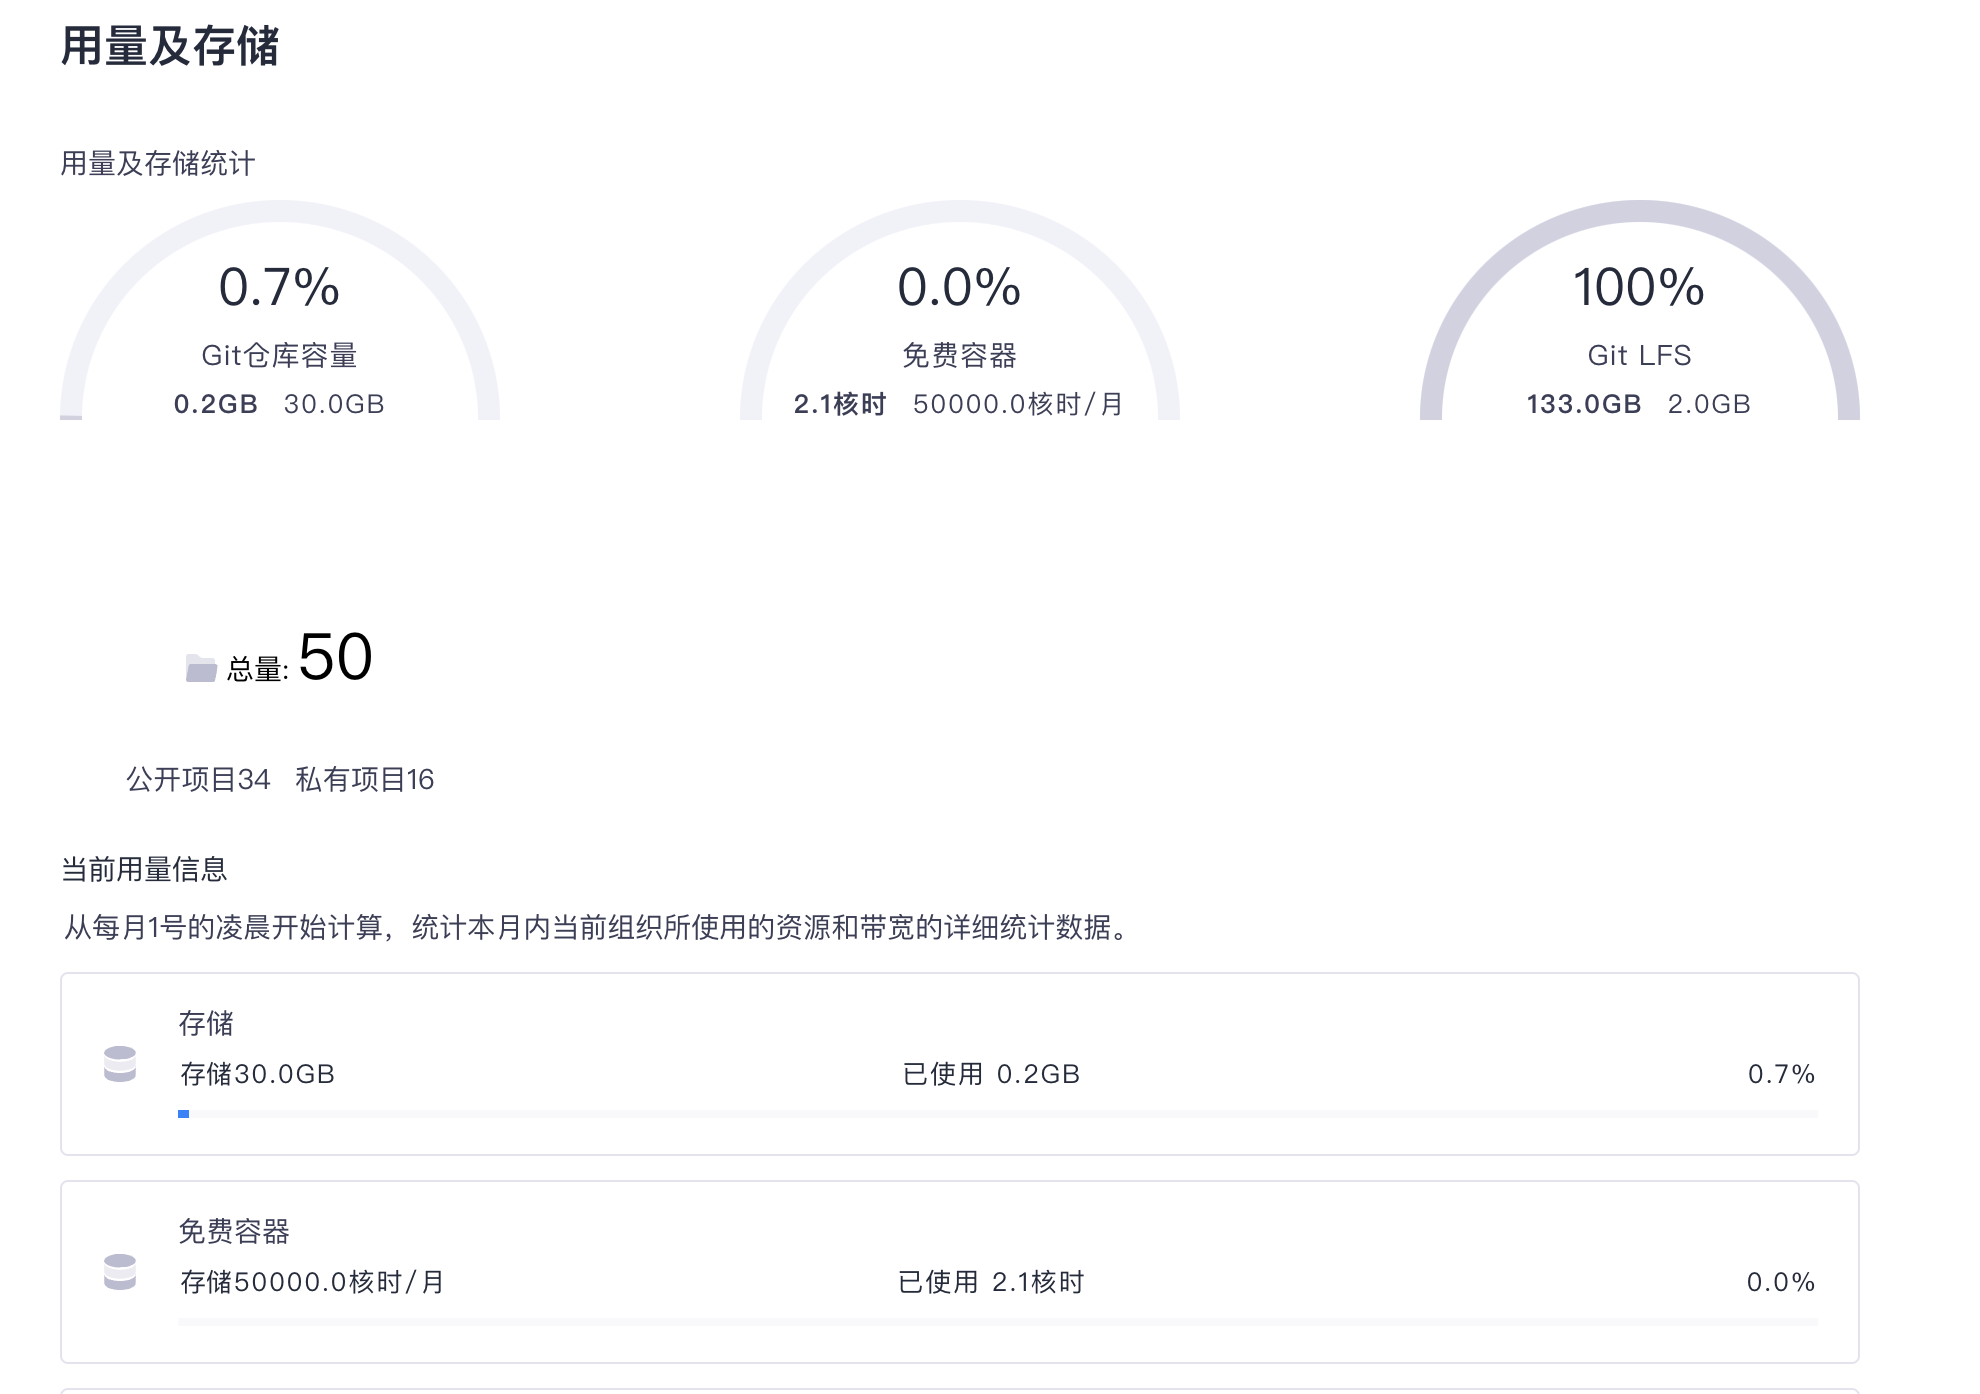Click the 私有项目16 label
1980x1394 pixels.
click(365, 780)
